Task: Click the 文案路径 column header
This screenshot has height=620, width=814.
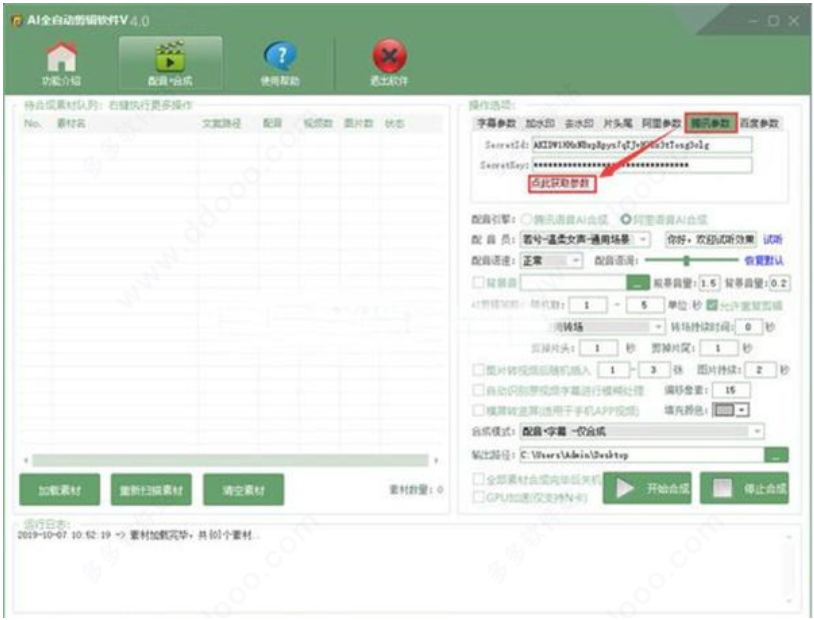Action: click(222, 124)
